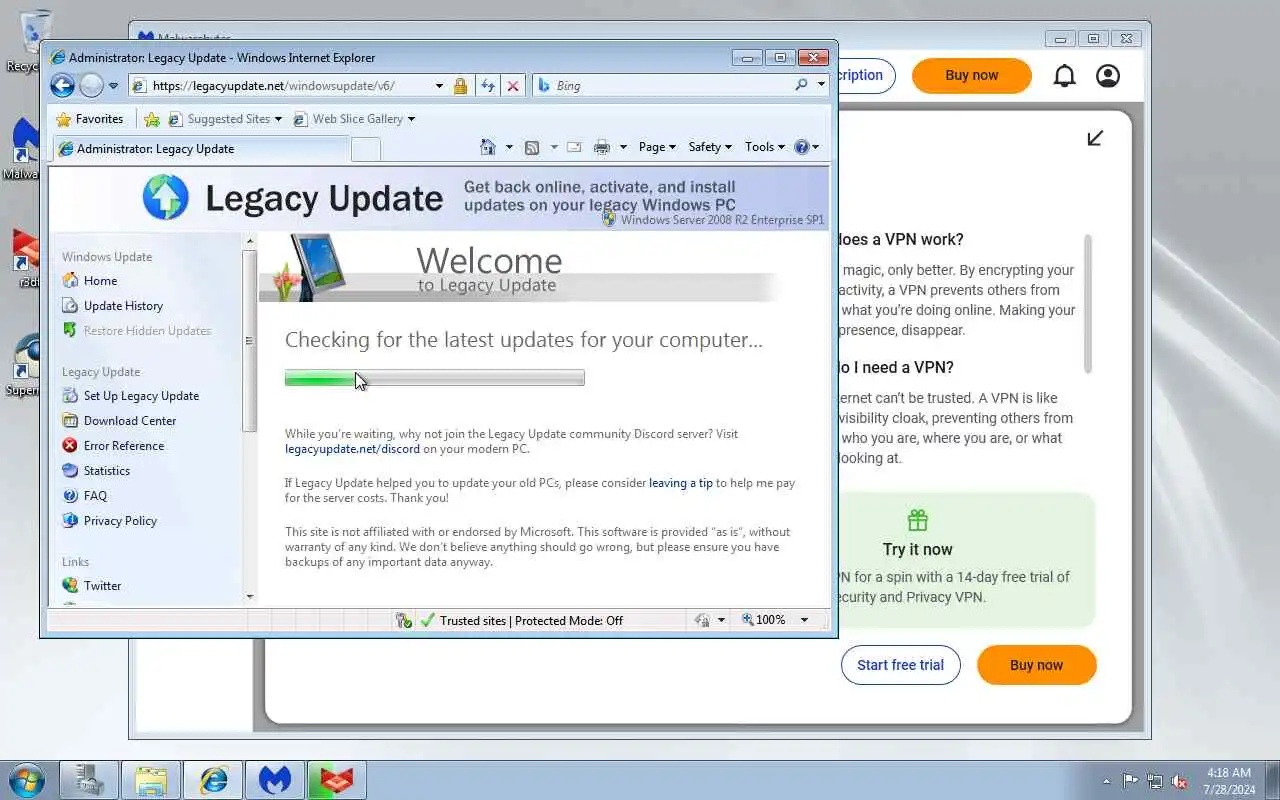Click the Home icon in command bar

(488, 147)
